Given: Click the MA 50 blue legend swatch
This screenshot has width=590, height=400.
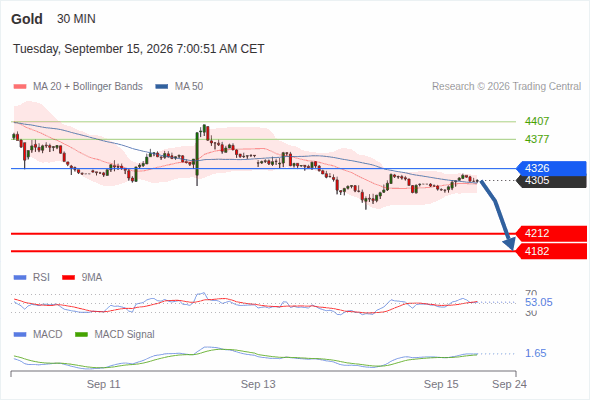Looking at the screenshot, I should tap(162, 87).
